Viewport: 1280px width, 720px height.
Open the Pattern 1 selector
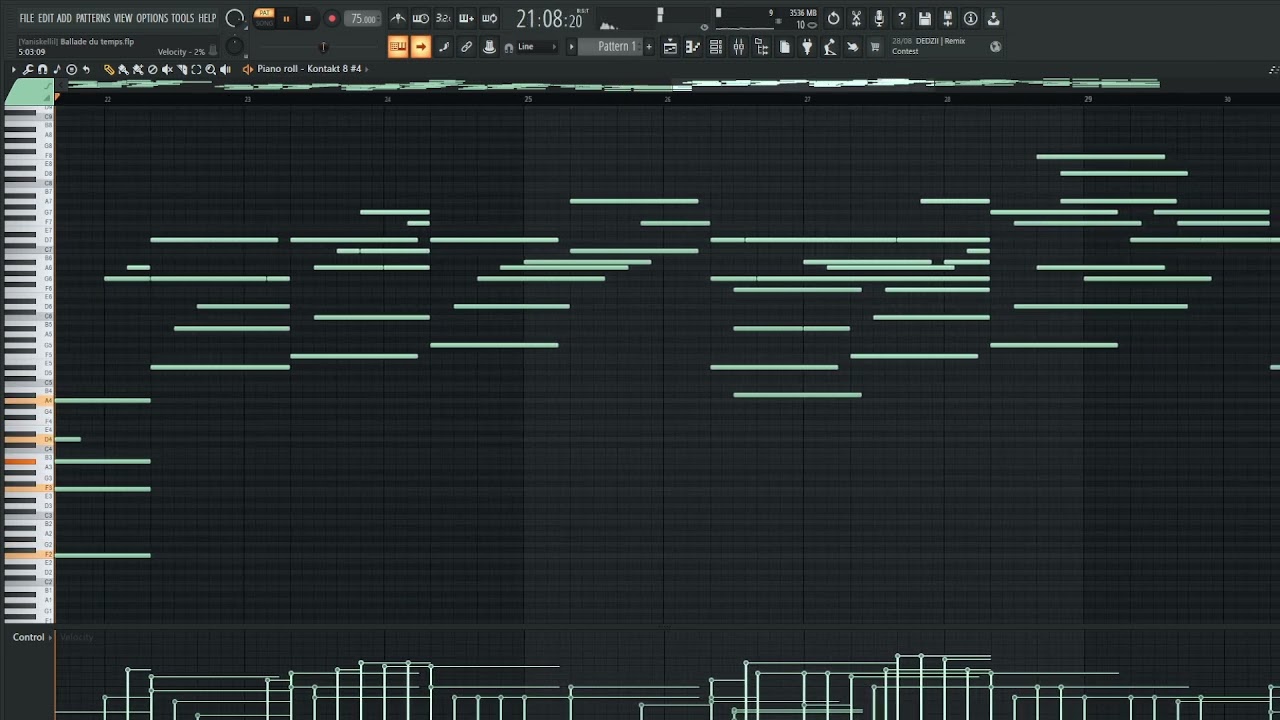pos(611,47)
